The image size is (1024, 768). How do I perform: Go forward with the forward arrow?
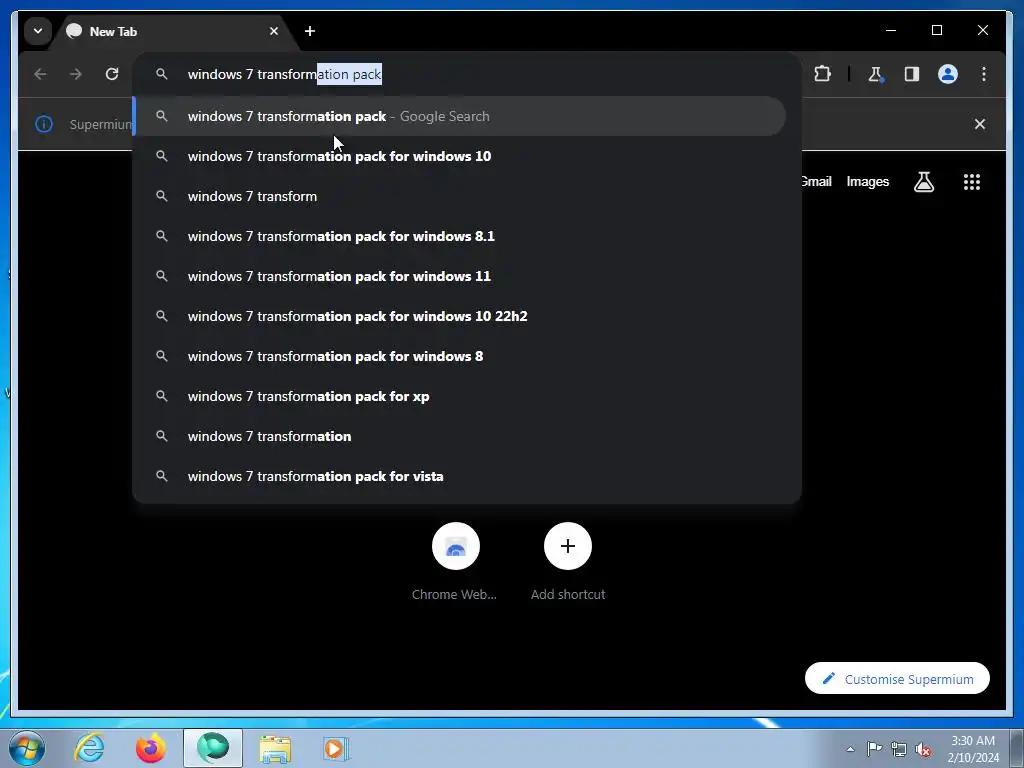tap(76, 74)
